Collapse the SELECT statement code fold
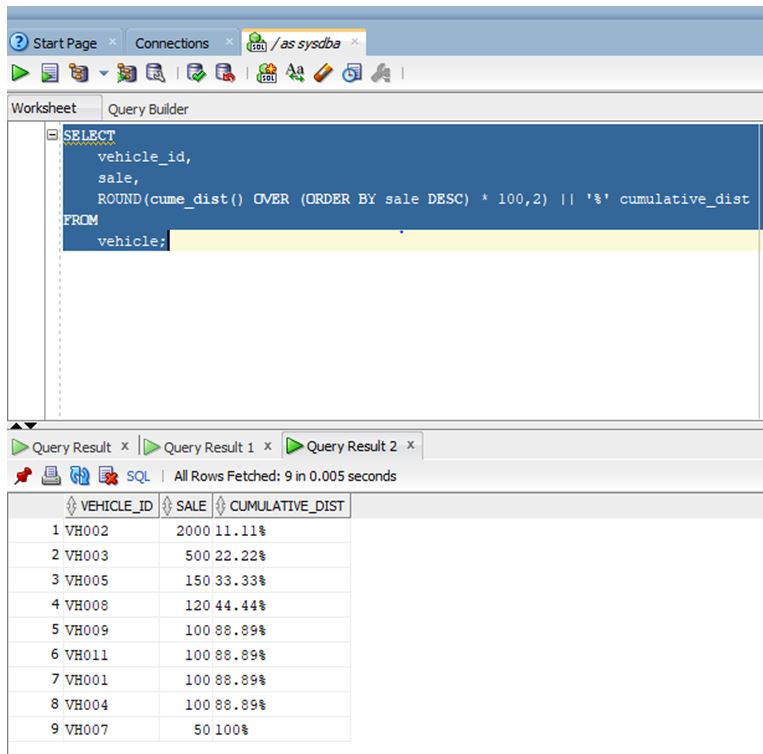The height and width of the screenshot is (754, 763). [52, 135]
